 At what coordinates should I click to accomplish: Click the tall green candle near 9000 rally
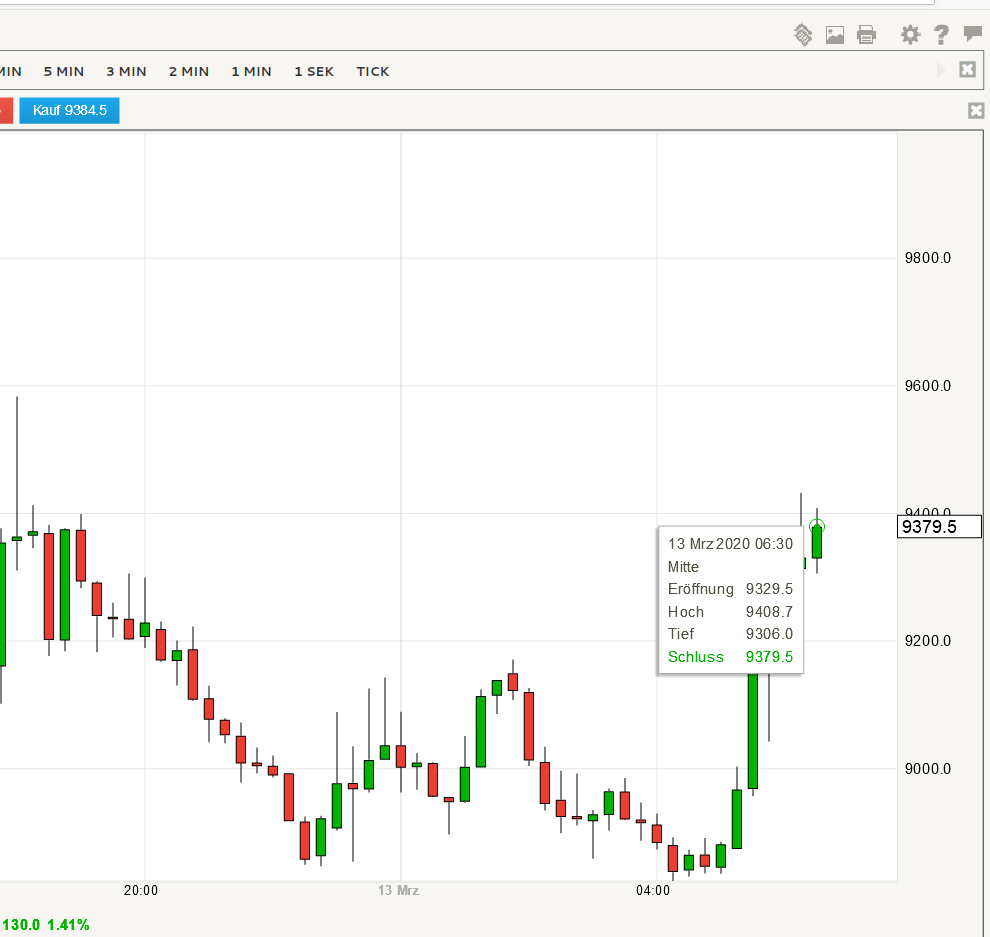pyautogui.click(x=753, y=731)
